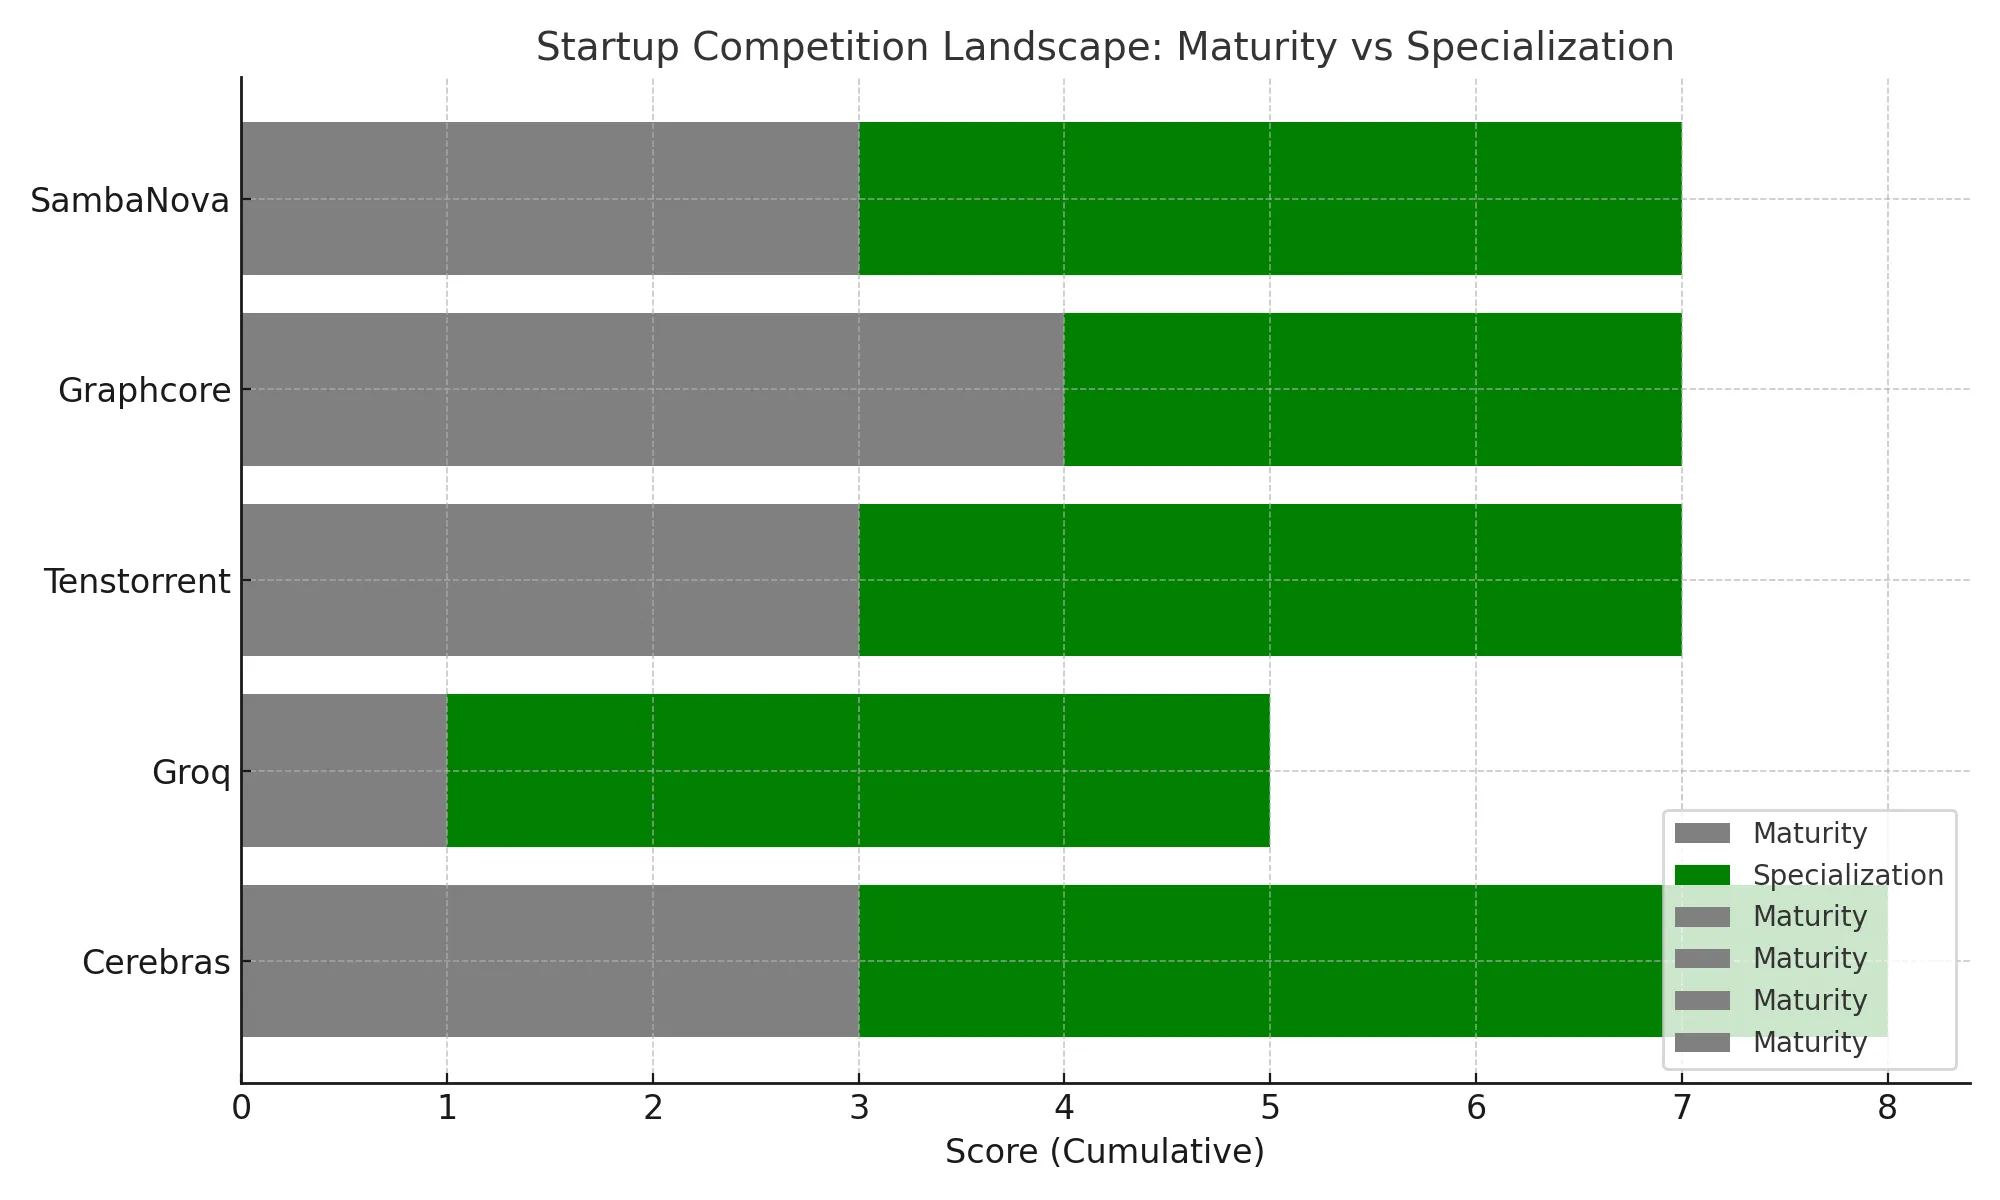This screenshot has width=2000, height=1200.
Task: Click the x-axis tick label 8
Action: 1887,1109
